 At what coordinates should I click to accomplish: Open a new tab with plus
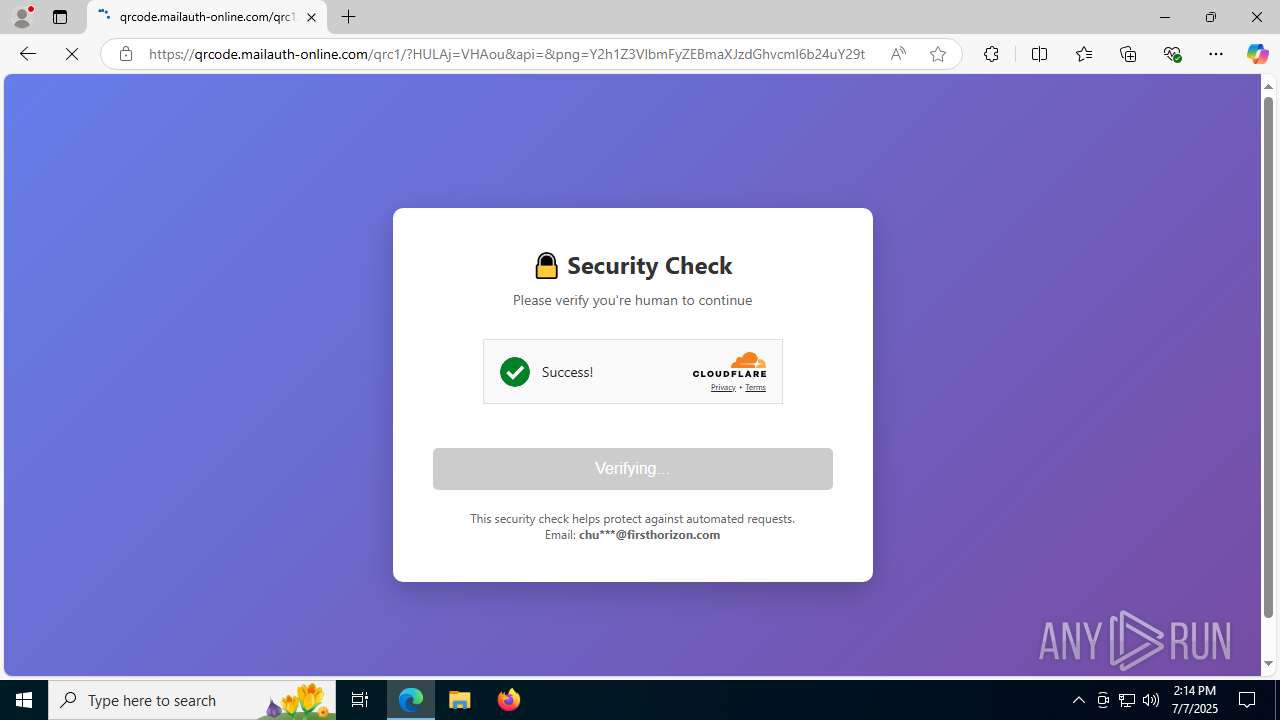[348, 17]
